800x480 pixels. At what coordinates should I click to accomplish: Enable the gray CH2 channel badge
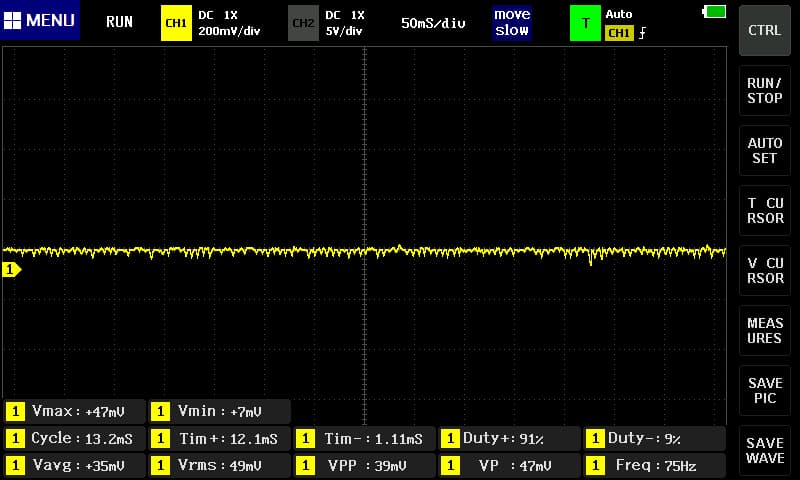302,22
